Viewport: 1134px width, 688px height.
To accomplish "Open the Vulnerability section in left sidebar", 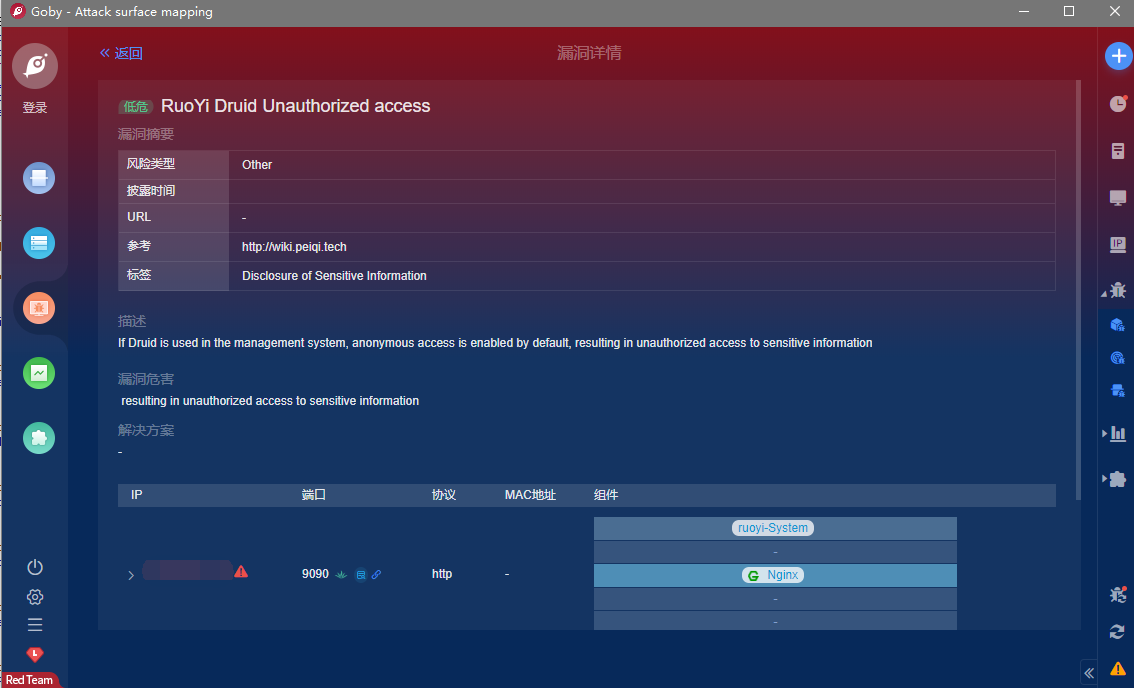I will coord(39,308).
